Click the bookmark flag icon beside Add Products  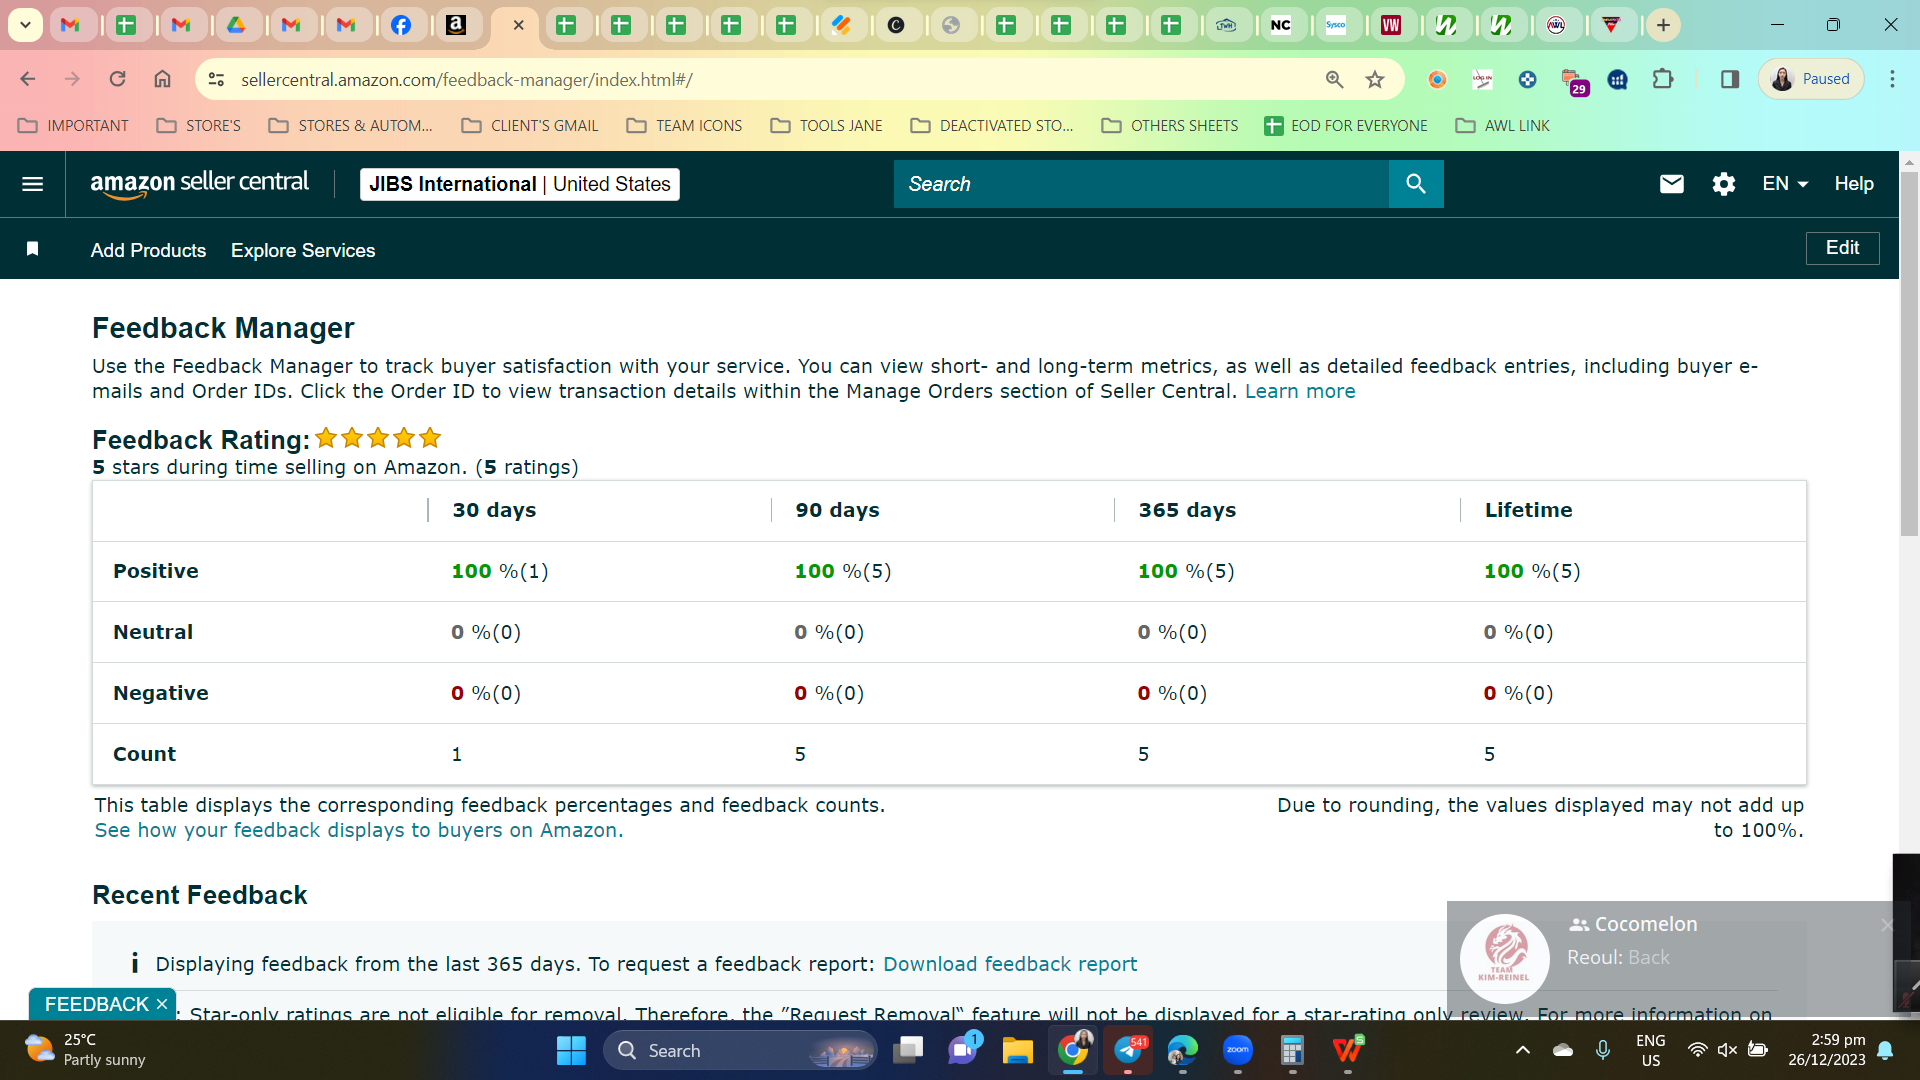click(33, 249)
